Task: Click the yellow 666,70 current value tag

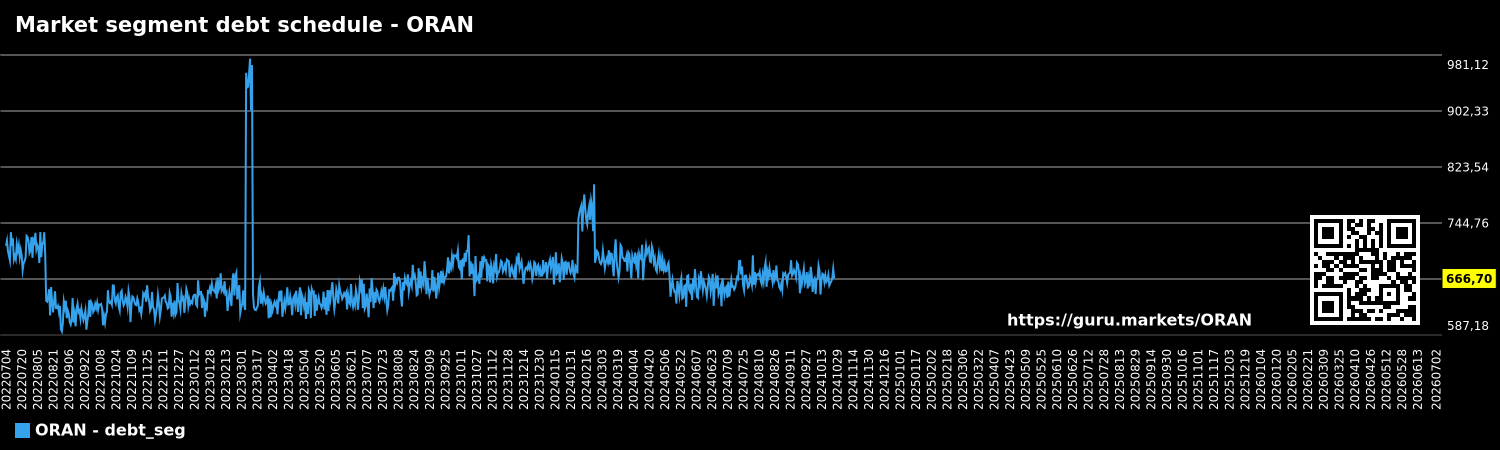Action: [1468, 279]
